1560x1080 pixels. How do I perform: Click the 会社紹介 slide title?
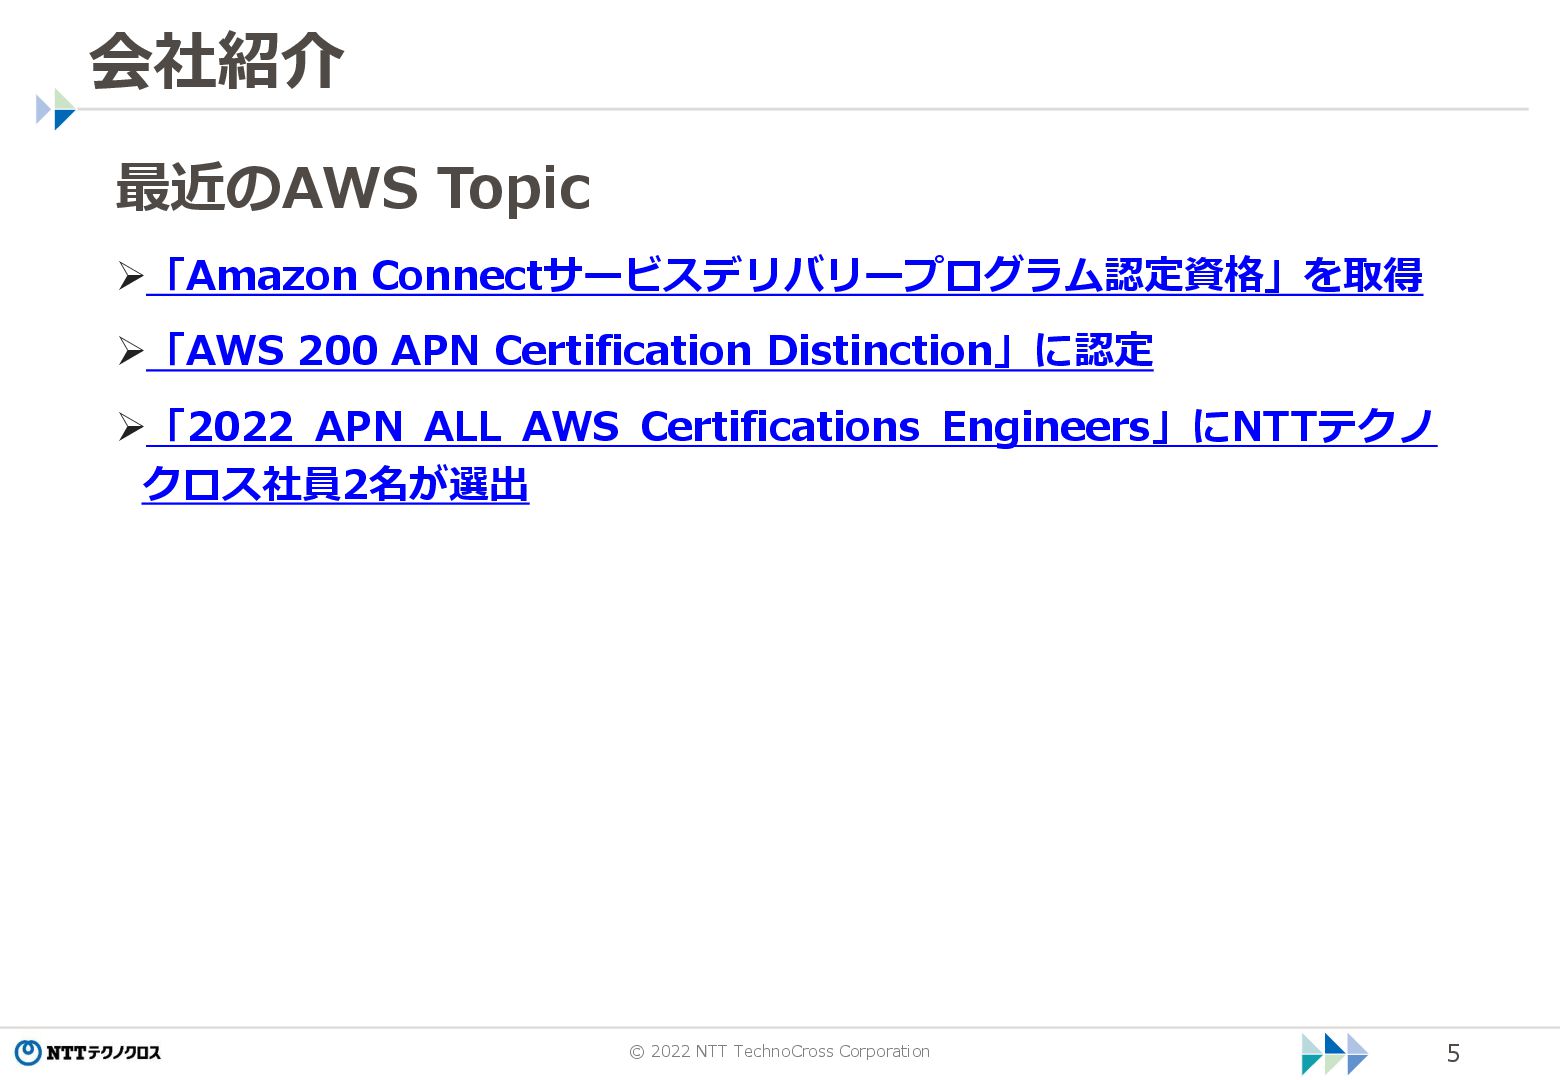tap(216, 61)
